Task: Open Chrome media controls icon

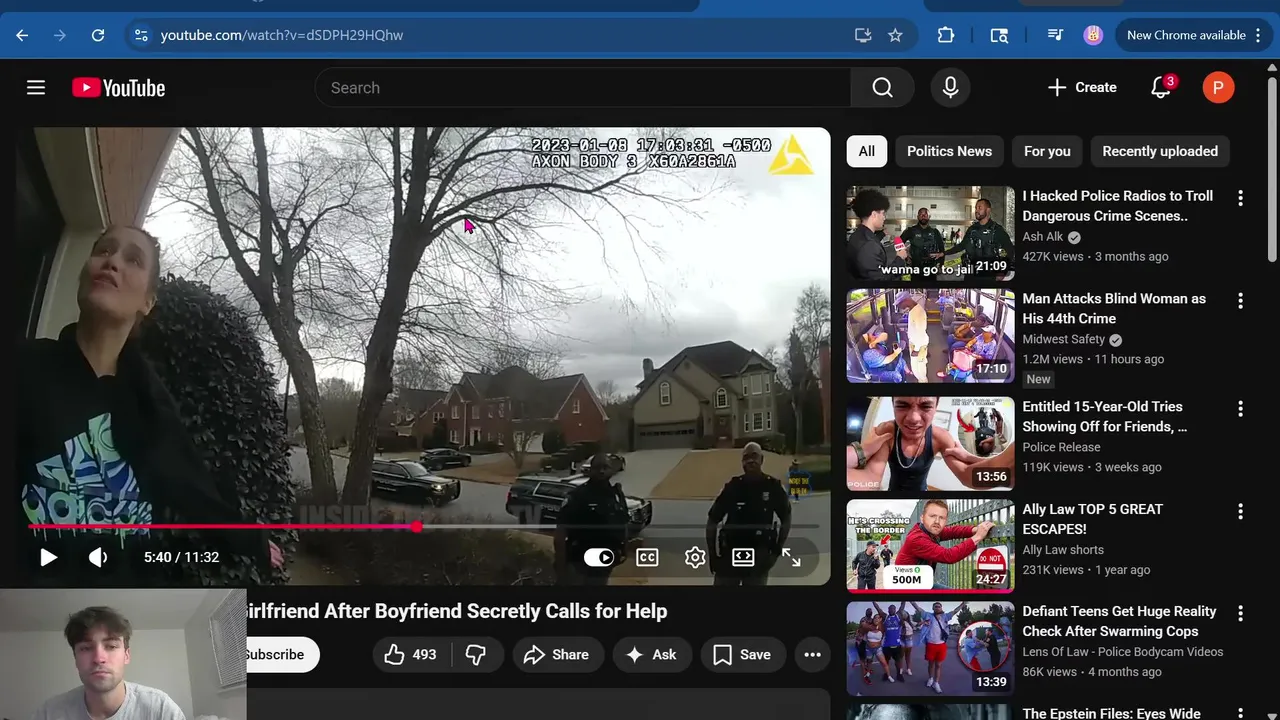Action: (1055, 35)
